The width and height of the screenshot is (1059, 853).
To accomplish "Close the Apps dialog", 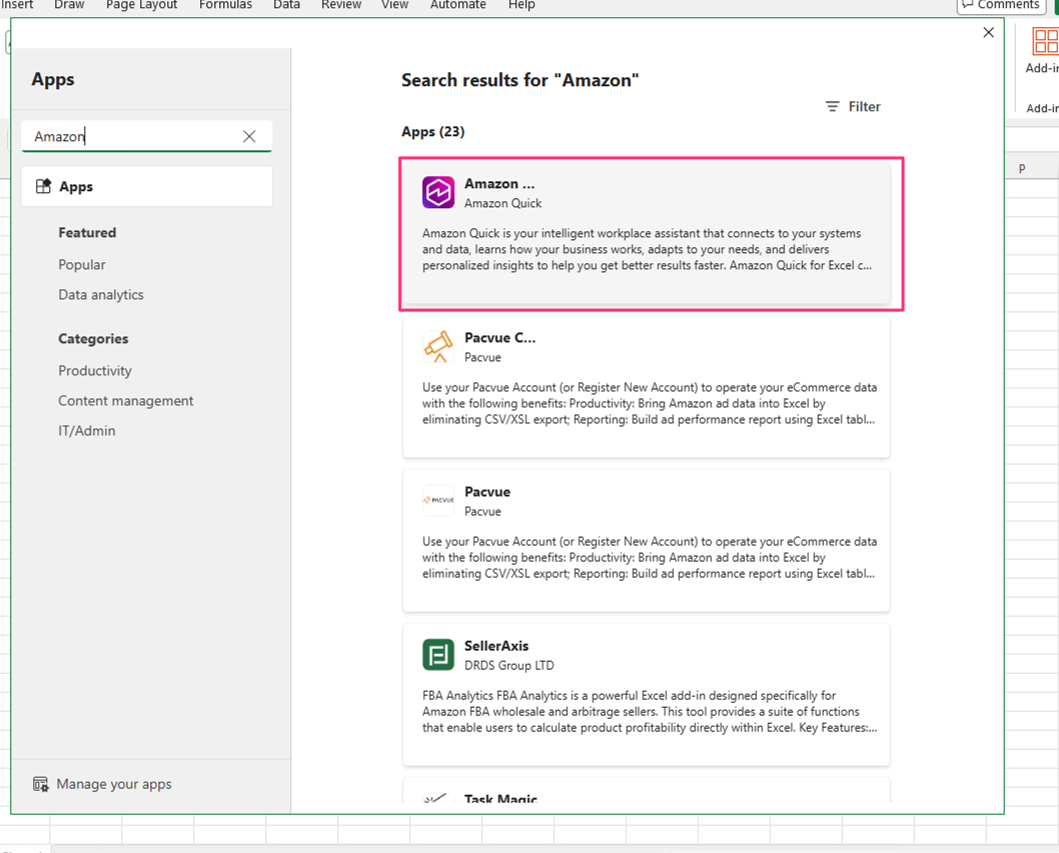I will 989,32.
